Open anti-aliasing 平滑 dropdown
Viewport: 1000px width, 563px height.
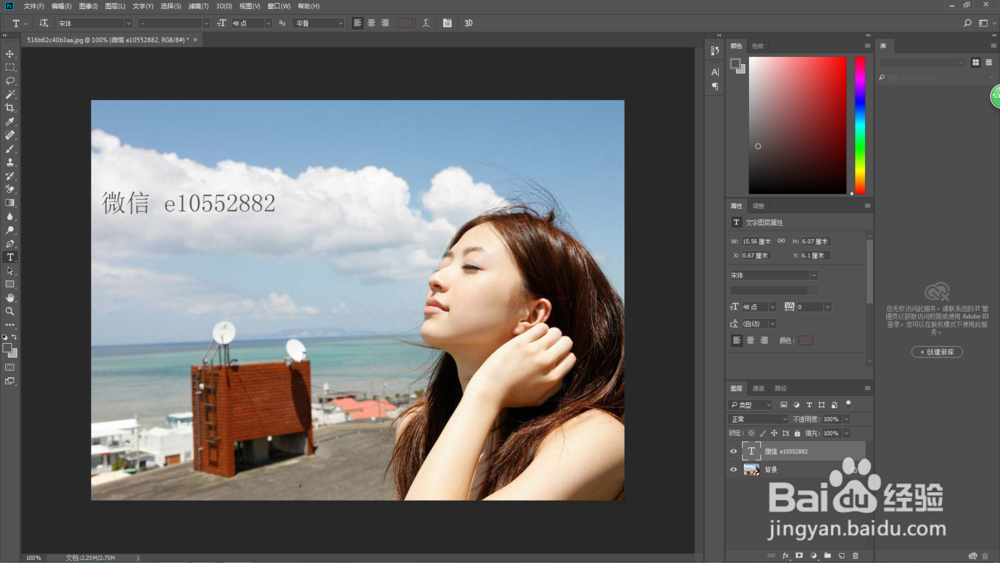point(318,23)
